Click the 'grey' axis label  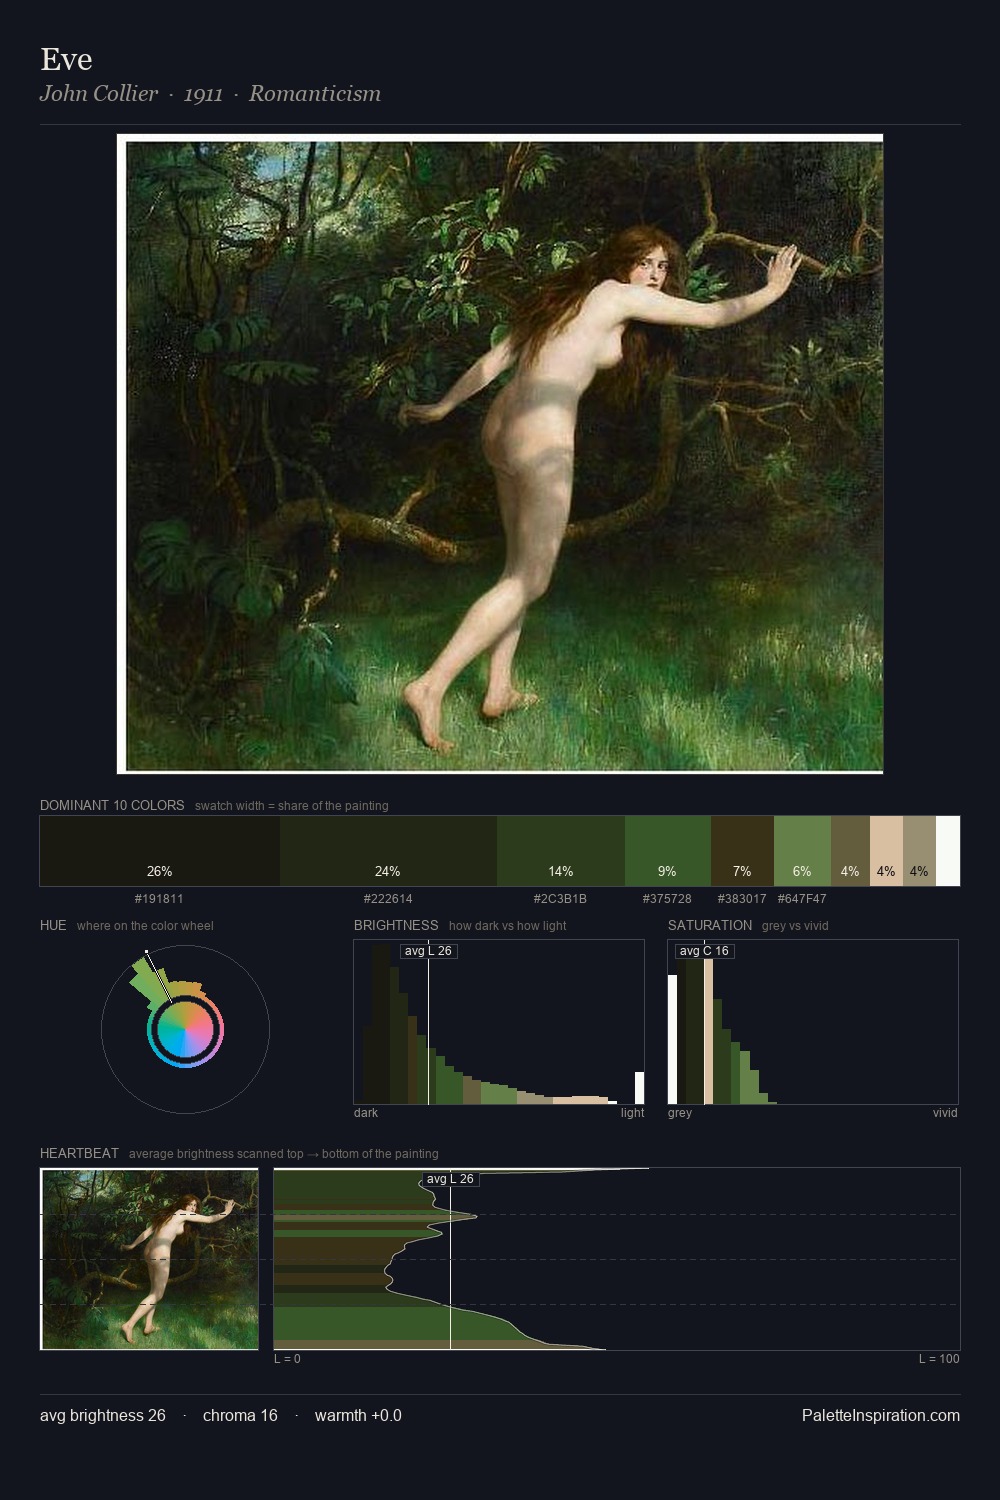click(x=680, y=1113)
